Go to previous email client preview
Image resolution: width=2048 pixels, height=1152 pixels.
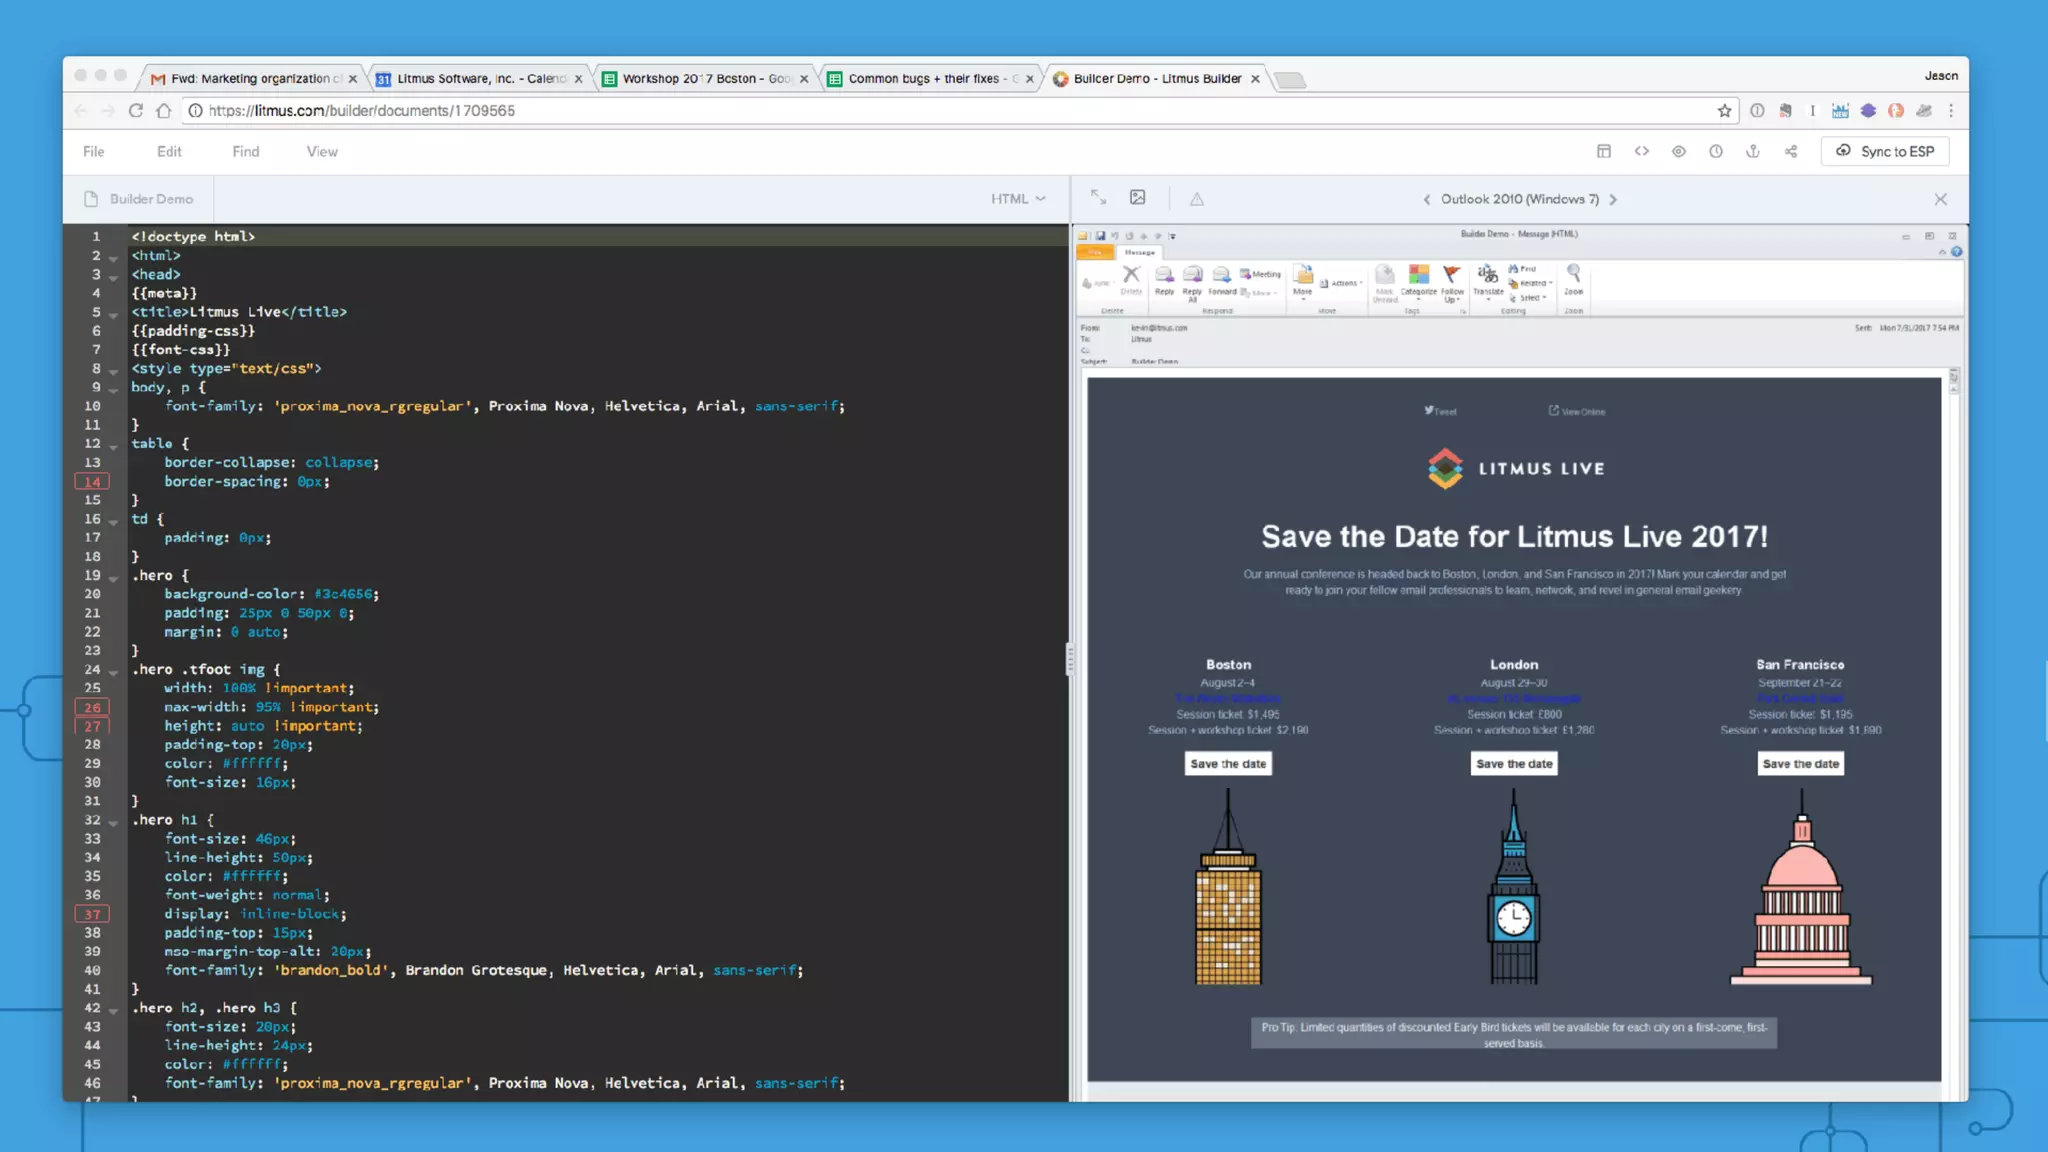click(x=1427, y=199)
